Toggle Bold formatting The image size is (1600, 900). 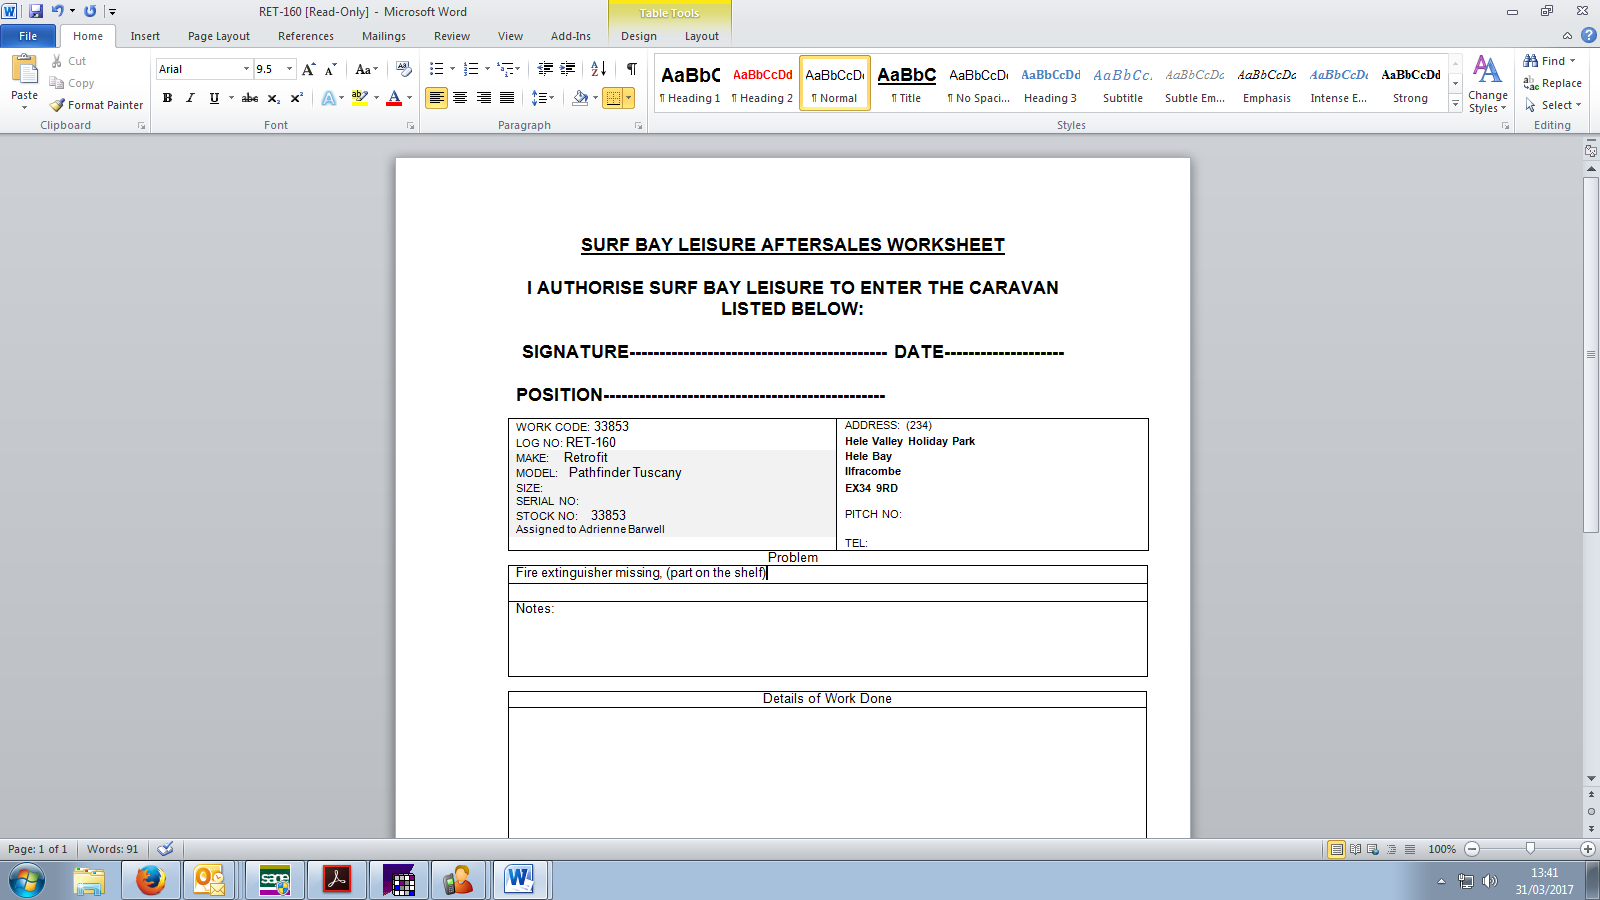pyautogui.click(x=167, y=98)
